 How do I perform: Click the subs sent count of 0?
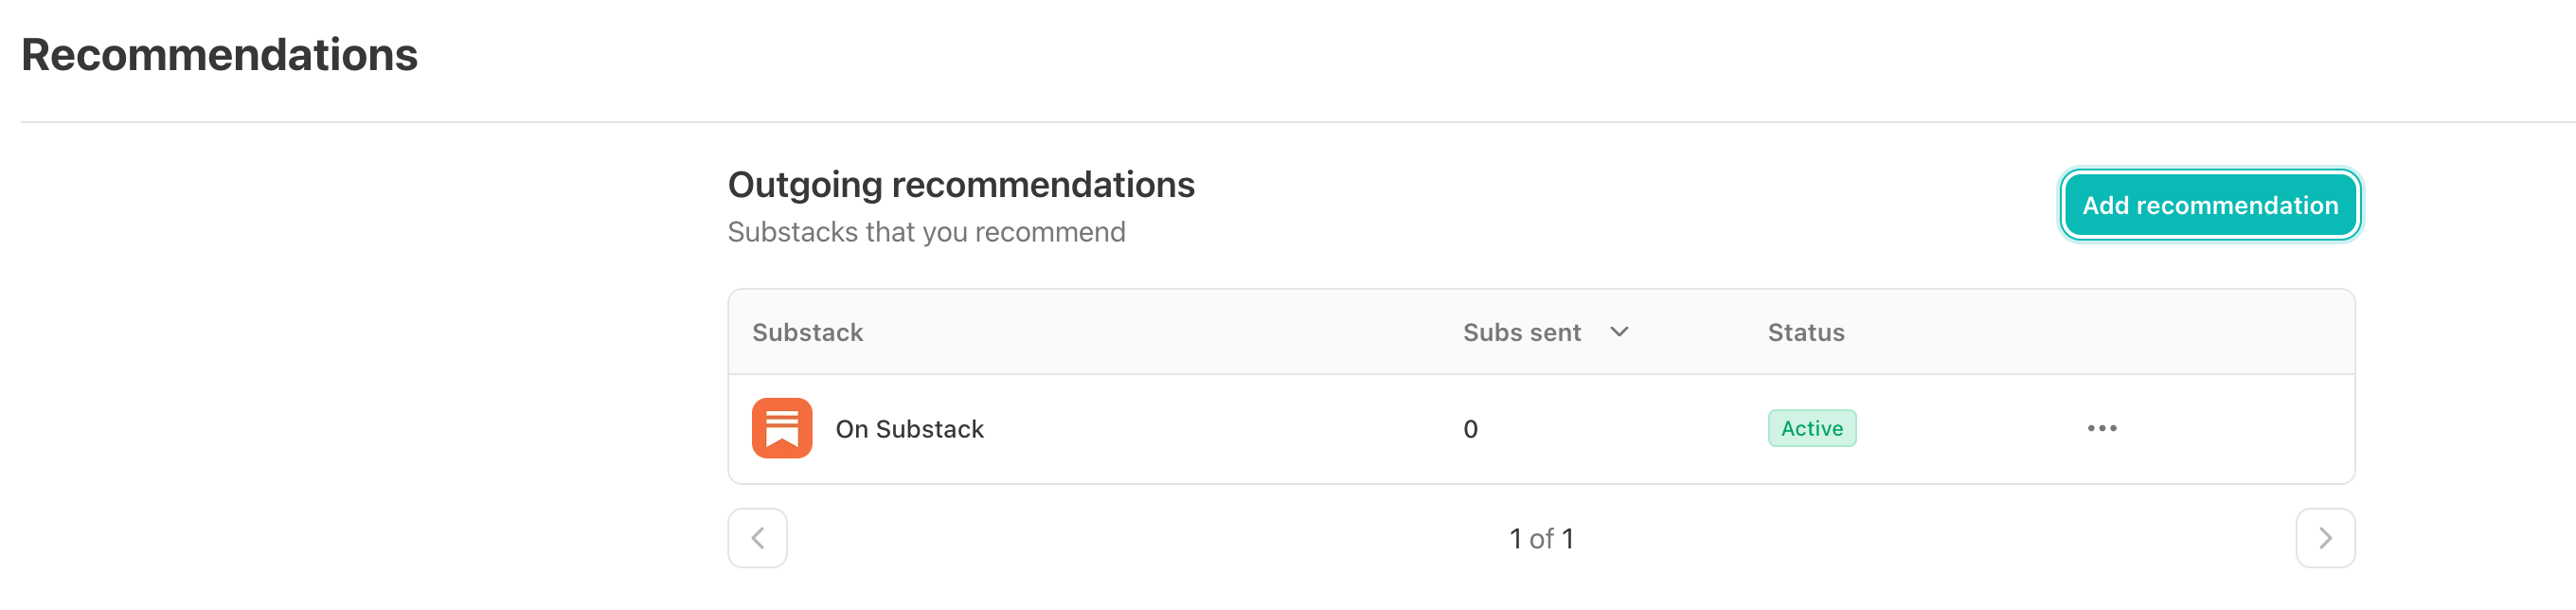(1470, 429)
